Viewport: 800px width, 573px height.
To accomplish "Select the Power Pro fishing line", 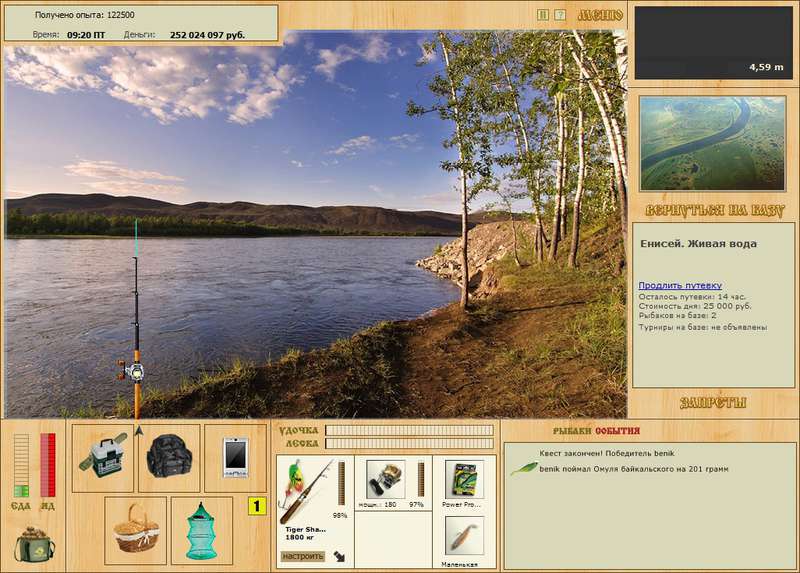I will click(x=464, y=480).
